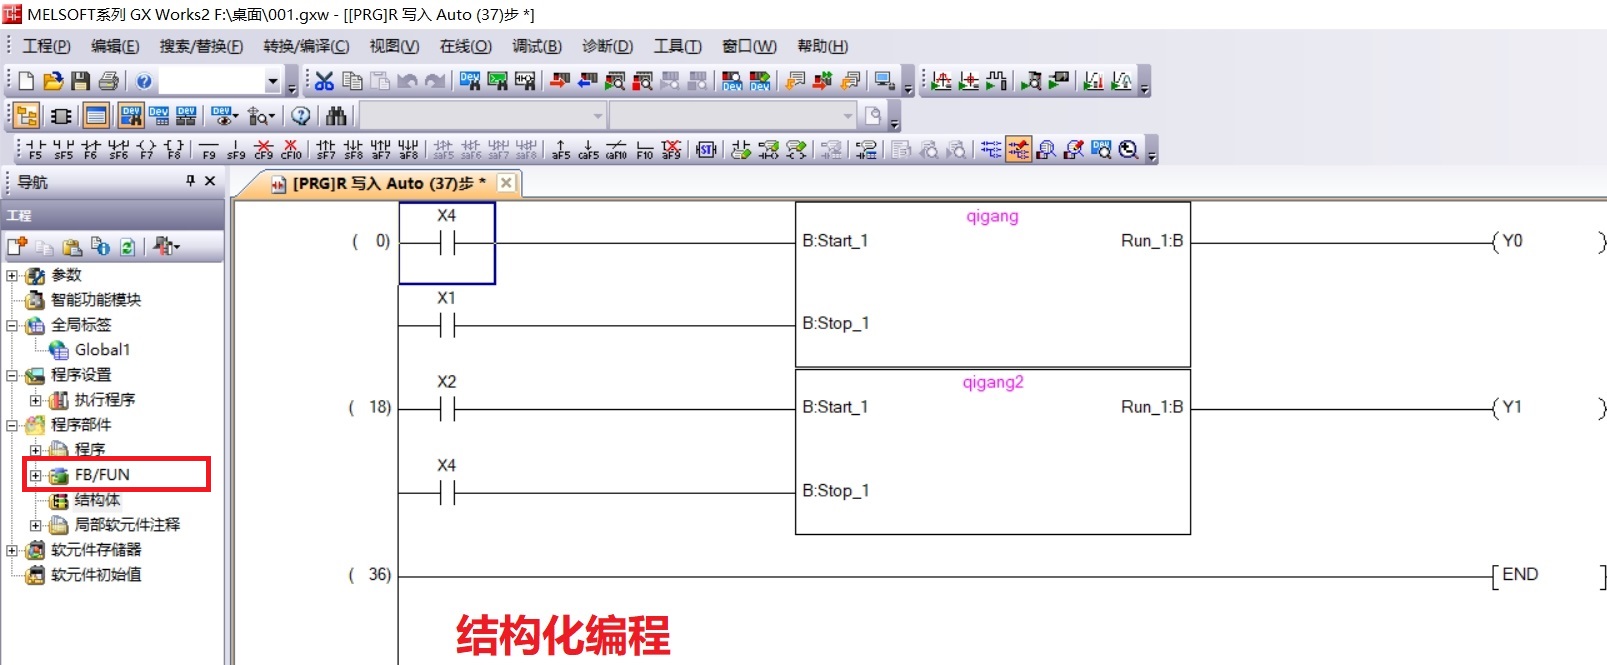This screenshot has height=665, width=1607.
Task: Click the qigang function block
Action: (x=992, y=285)
